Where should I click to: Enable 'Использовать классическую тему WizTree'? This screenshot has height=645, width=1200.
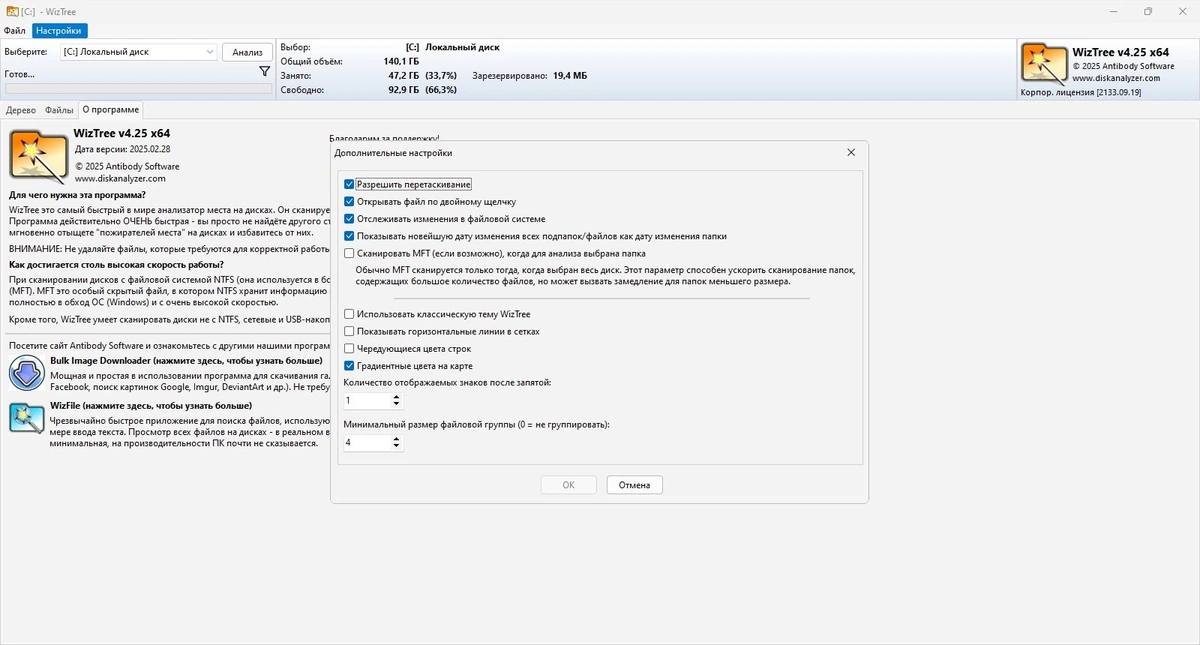click(x=349, y=314)
